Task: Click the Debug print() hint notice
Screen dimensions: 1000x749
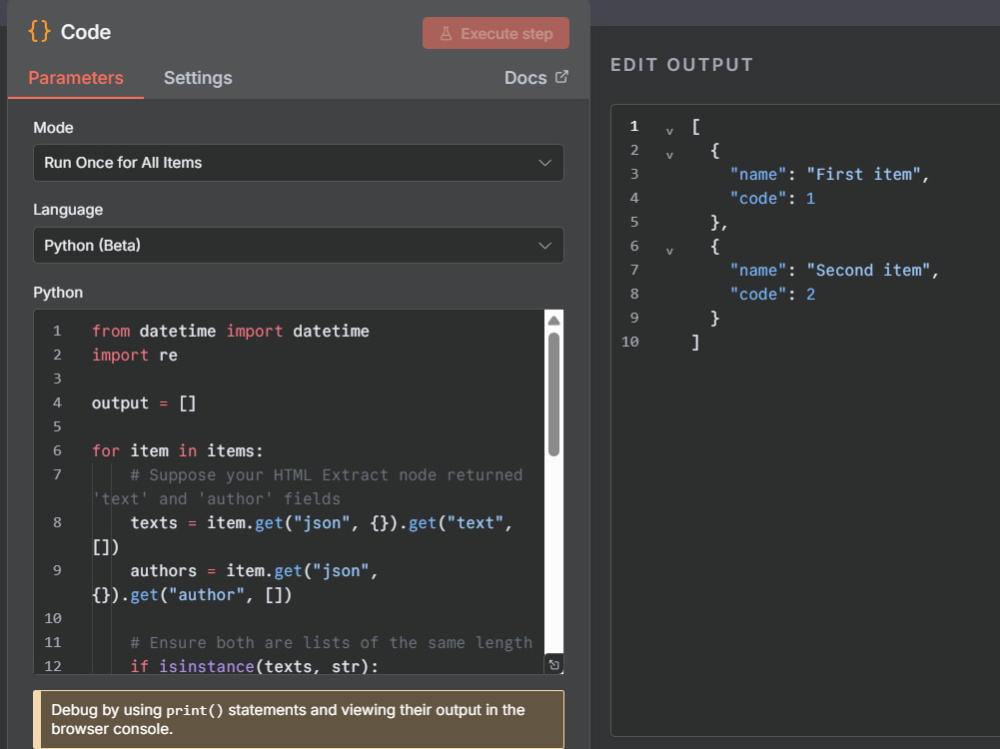Action: (x=298, y=719)
